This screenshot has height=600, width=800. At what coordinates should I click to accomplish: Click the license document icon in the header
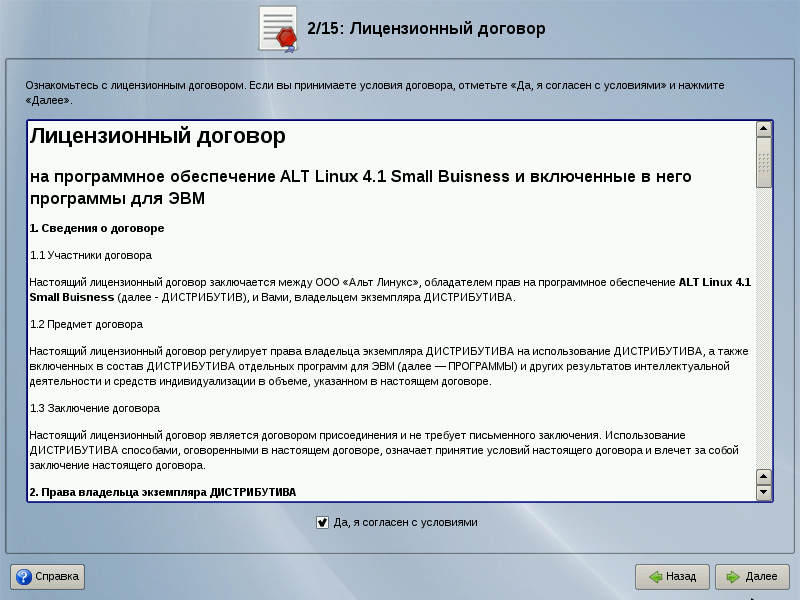[279, 28]
